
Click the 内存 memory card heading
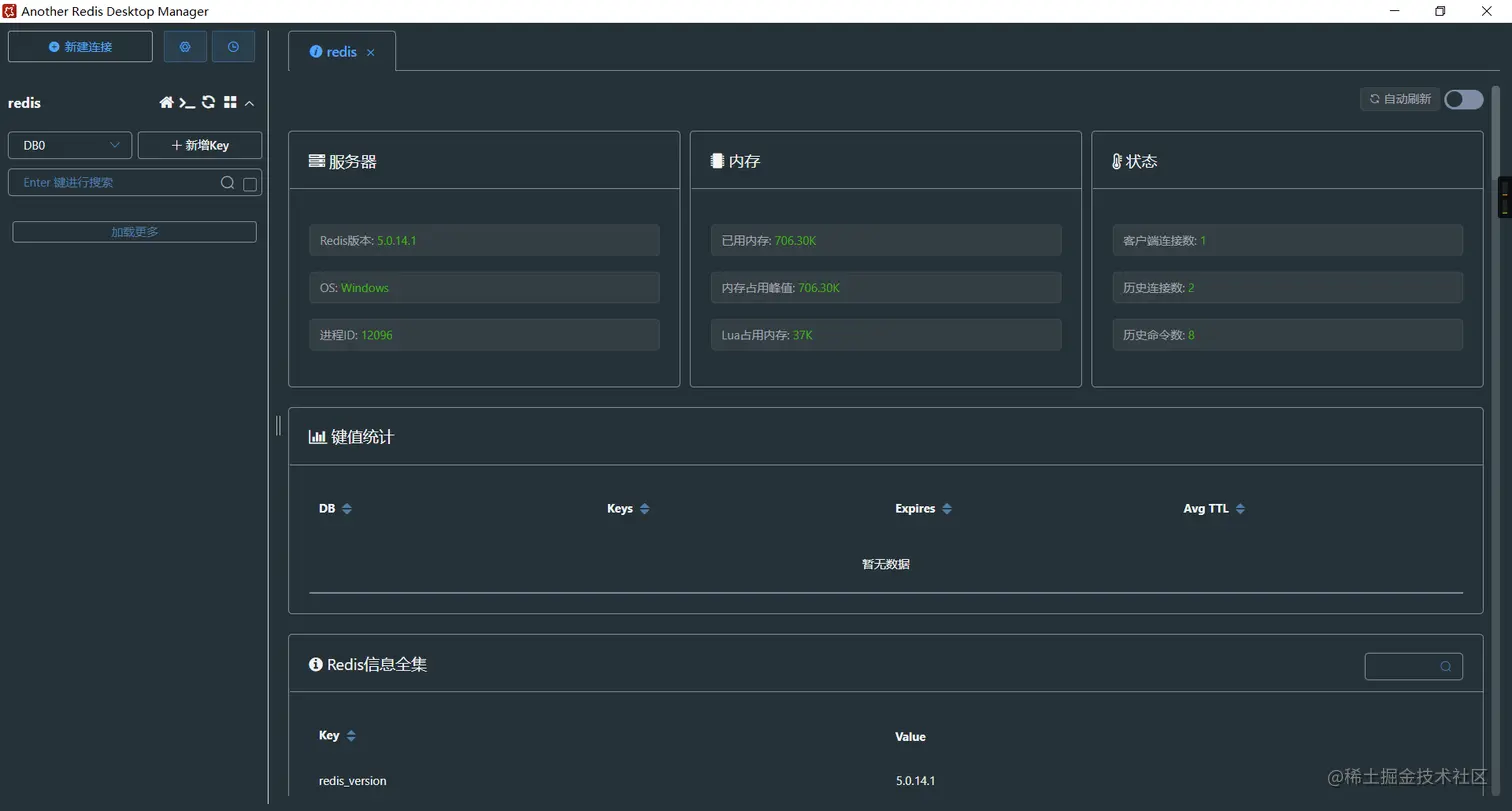point(736,161)
